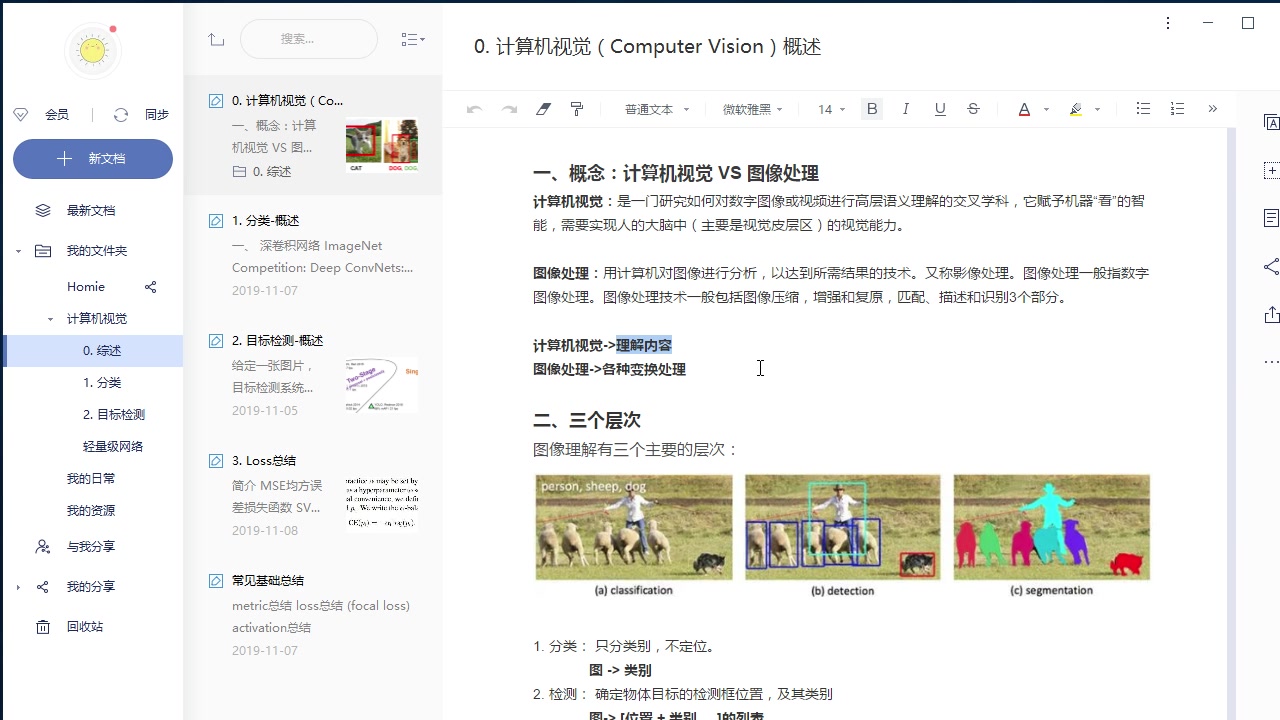Open the Homie folder
Viewport: 1280px width, 720px height.
pyautogui.click(x=86, y=287)
